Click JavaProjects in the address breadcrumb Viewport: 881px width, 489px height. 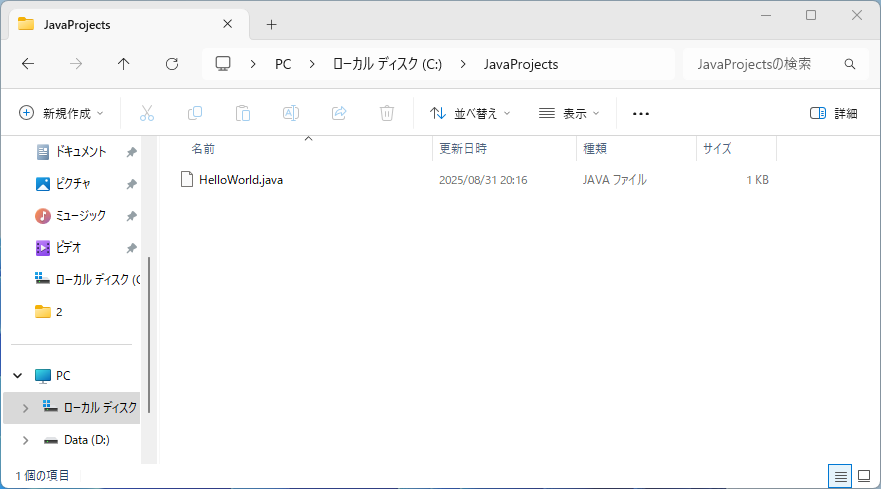point(521,64)
